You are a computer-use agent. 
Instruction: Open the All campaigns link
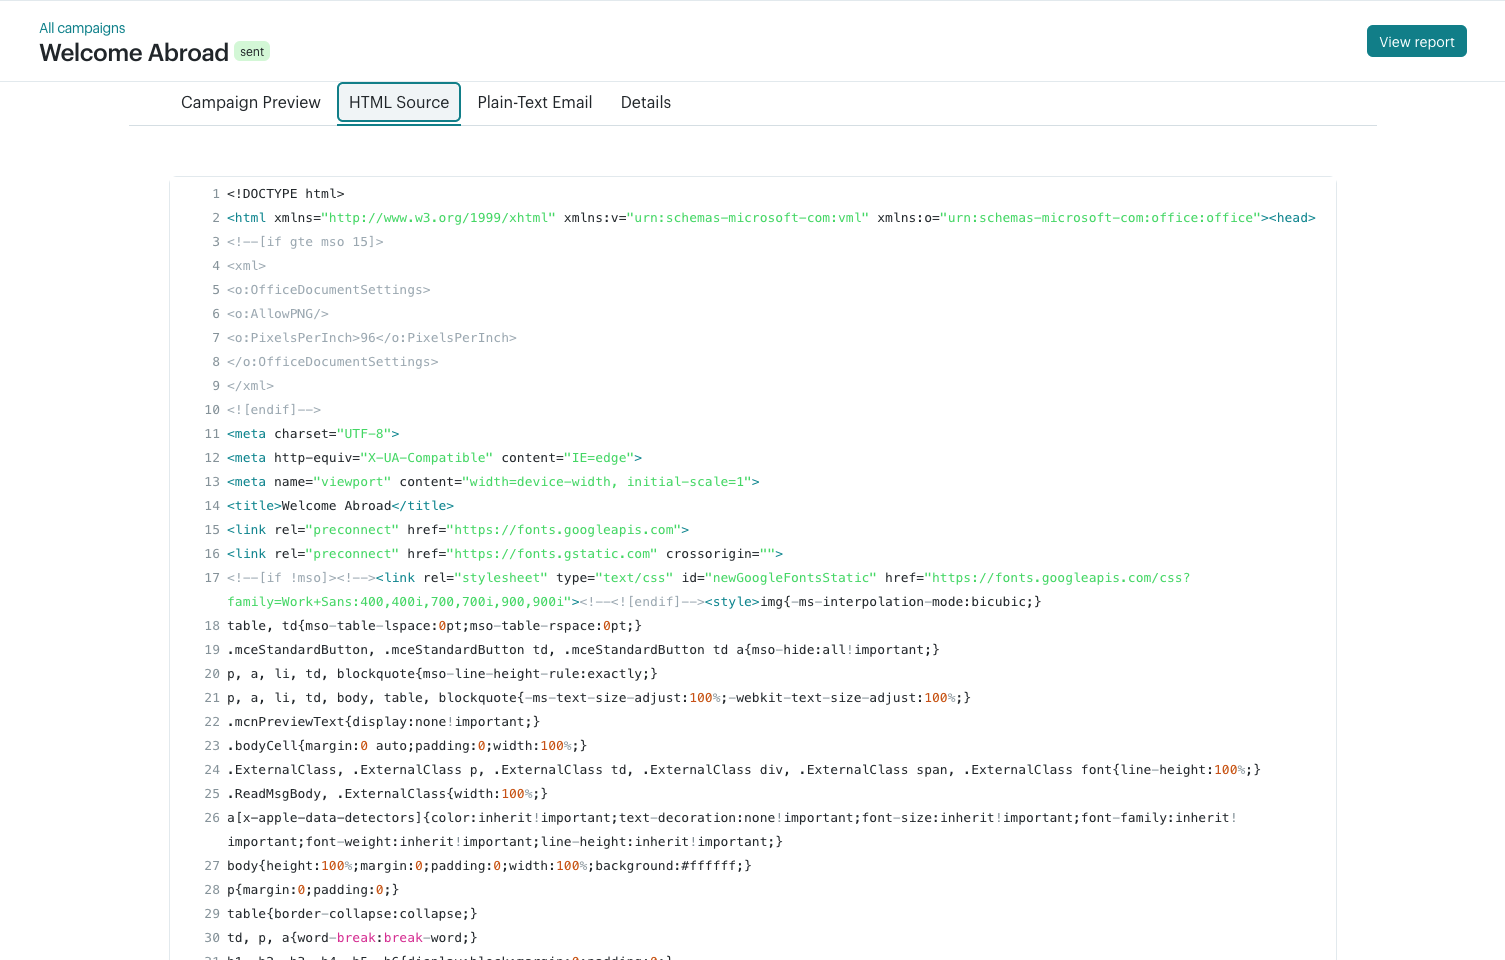(x=82, y=28)
